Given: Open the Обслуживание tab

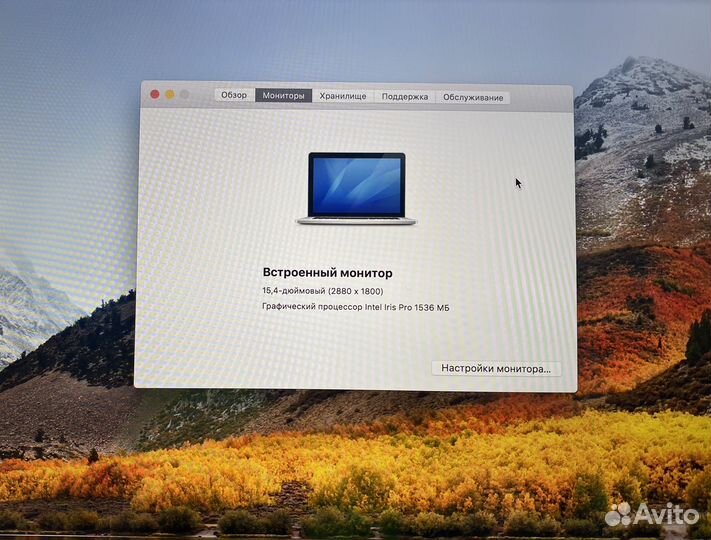Looking at the screenshot, I should point(473,97).
